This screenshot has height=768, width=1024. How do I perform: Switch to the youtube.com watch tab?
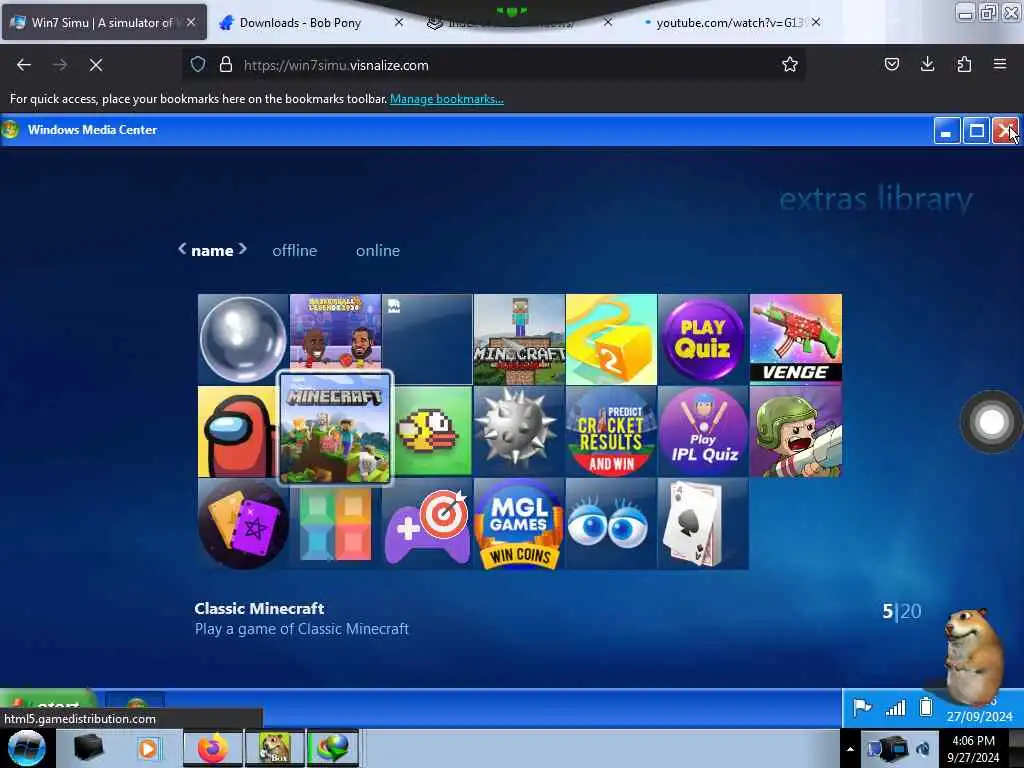[729, 23]
